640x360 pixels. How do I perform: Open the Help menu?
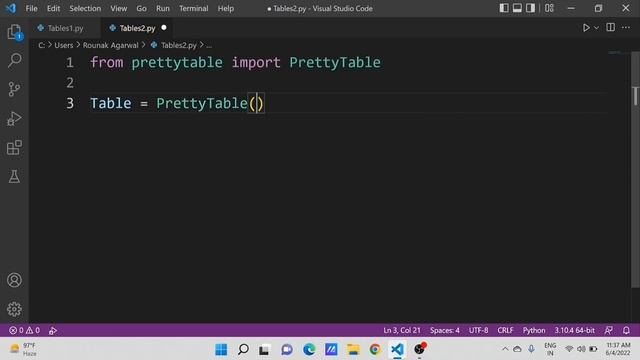(x=225, y=9)
